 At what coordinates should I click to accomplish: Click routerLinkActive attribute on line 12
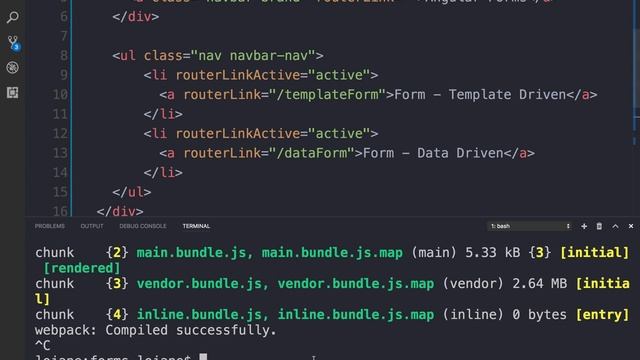click(x=238, y=133)
